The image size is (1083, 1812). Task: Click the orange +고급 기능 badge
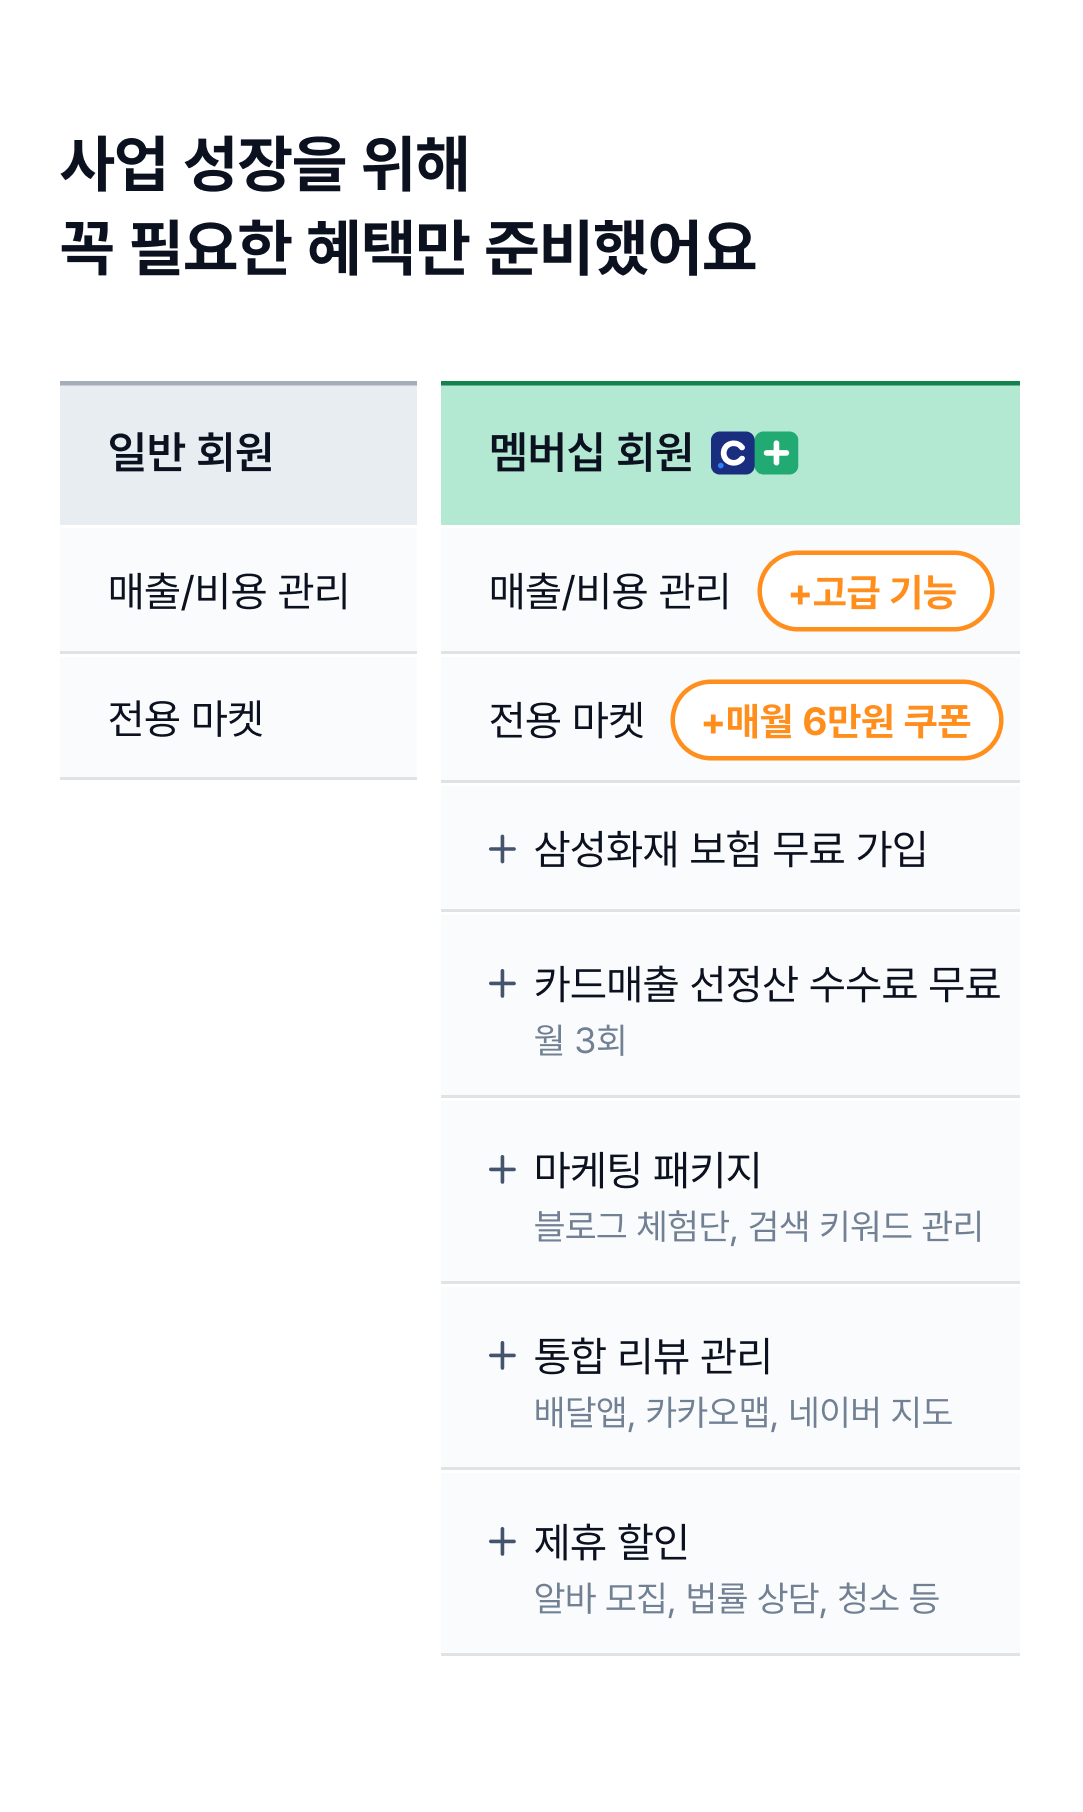[x=875, y=591]
